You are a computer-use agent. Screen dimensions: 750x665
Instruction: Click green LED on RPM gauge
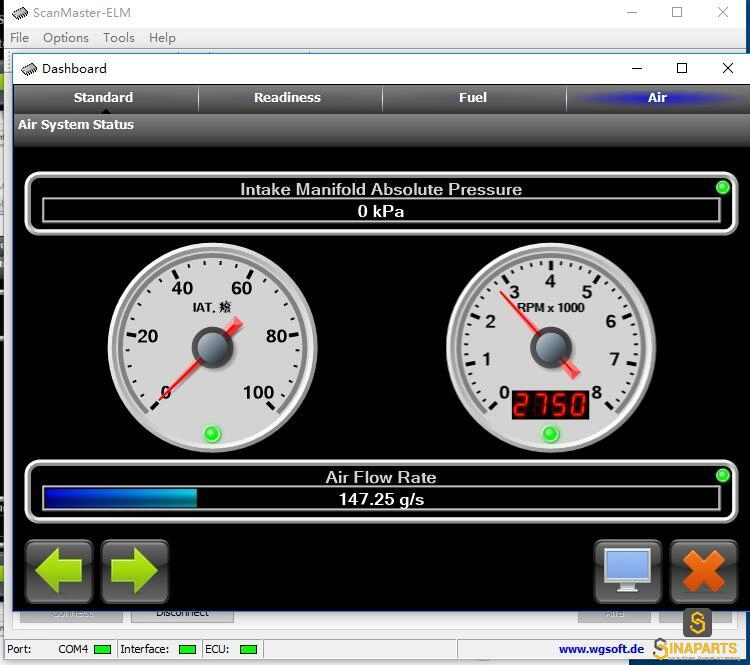550,434
